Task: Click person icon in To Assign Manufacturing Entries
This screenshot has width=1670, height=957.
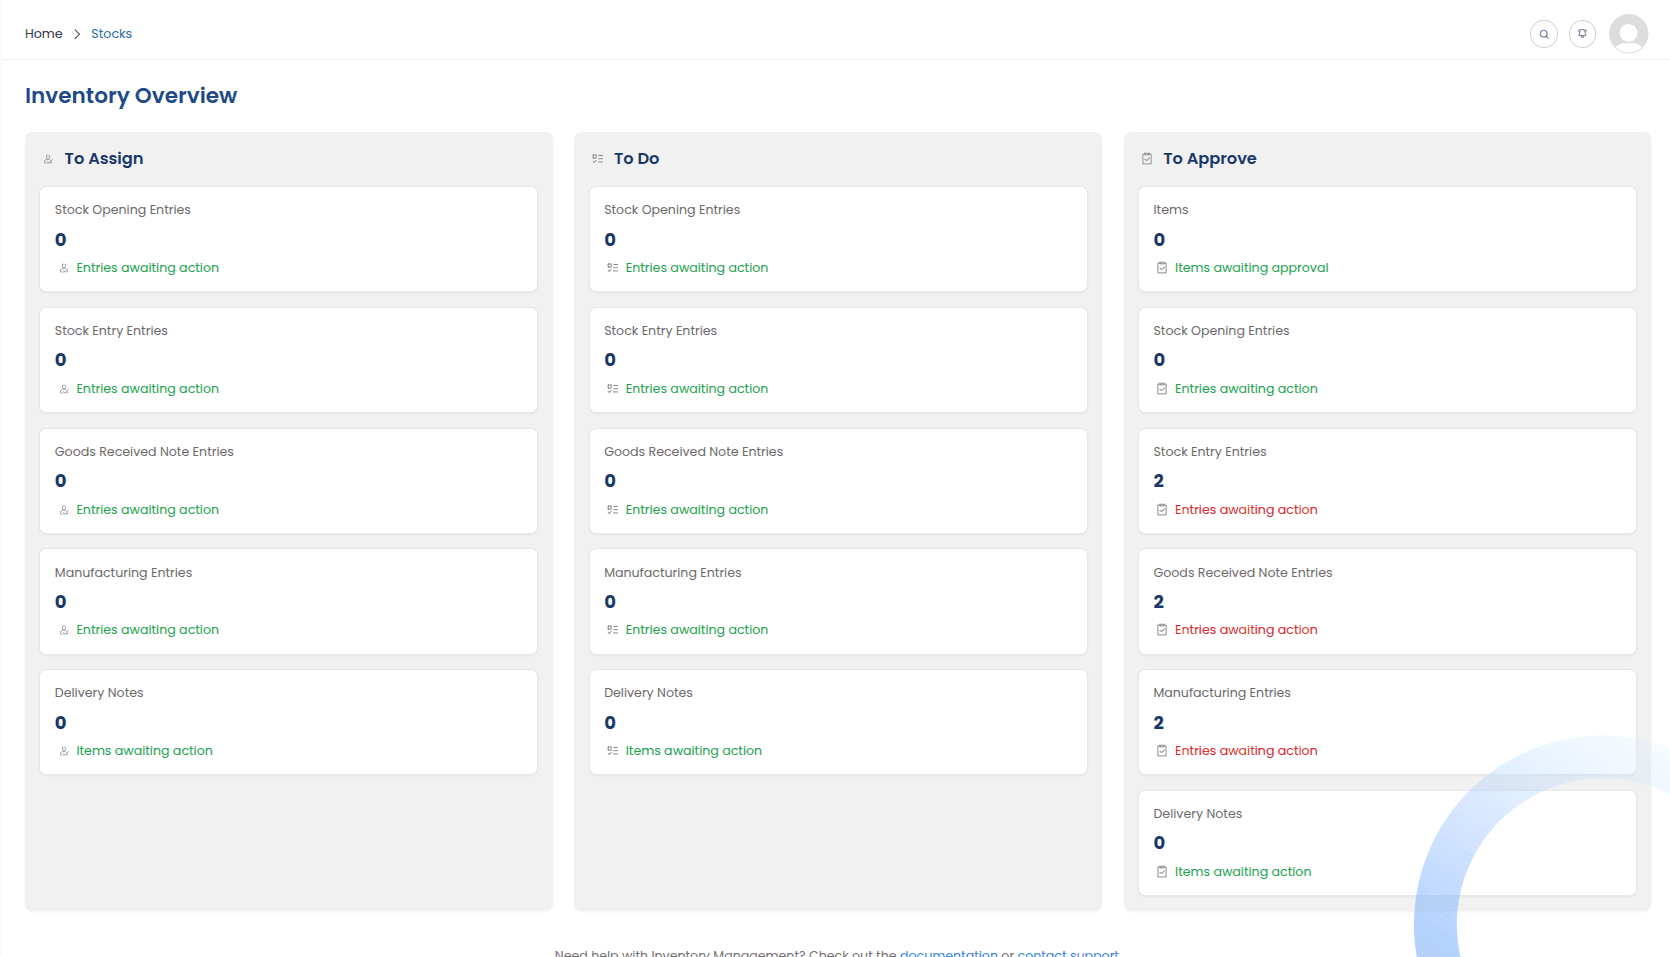Action: click(64, 630)
